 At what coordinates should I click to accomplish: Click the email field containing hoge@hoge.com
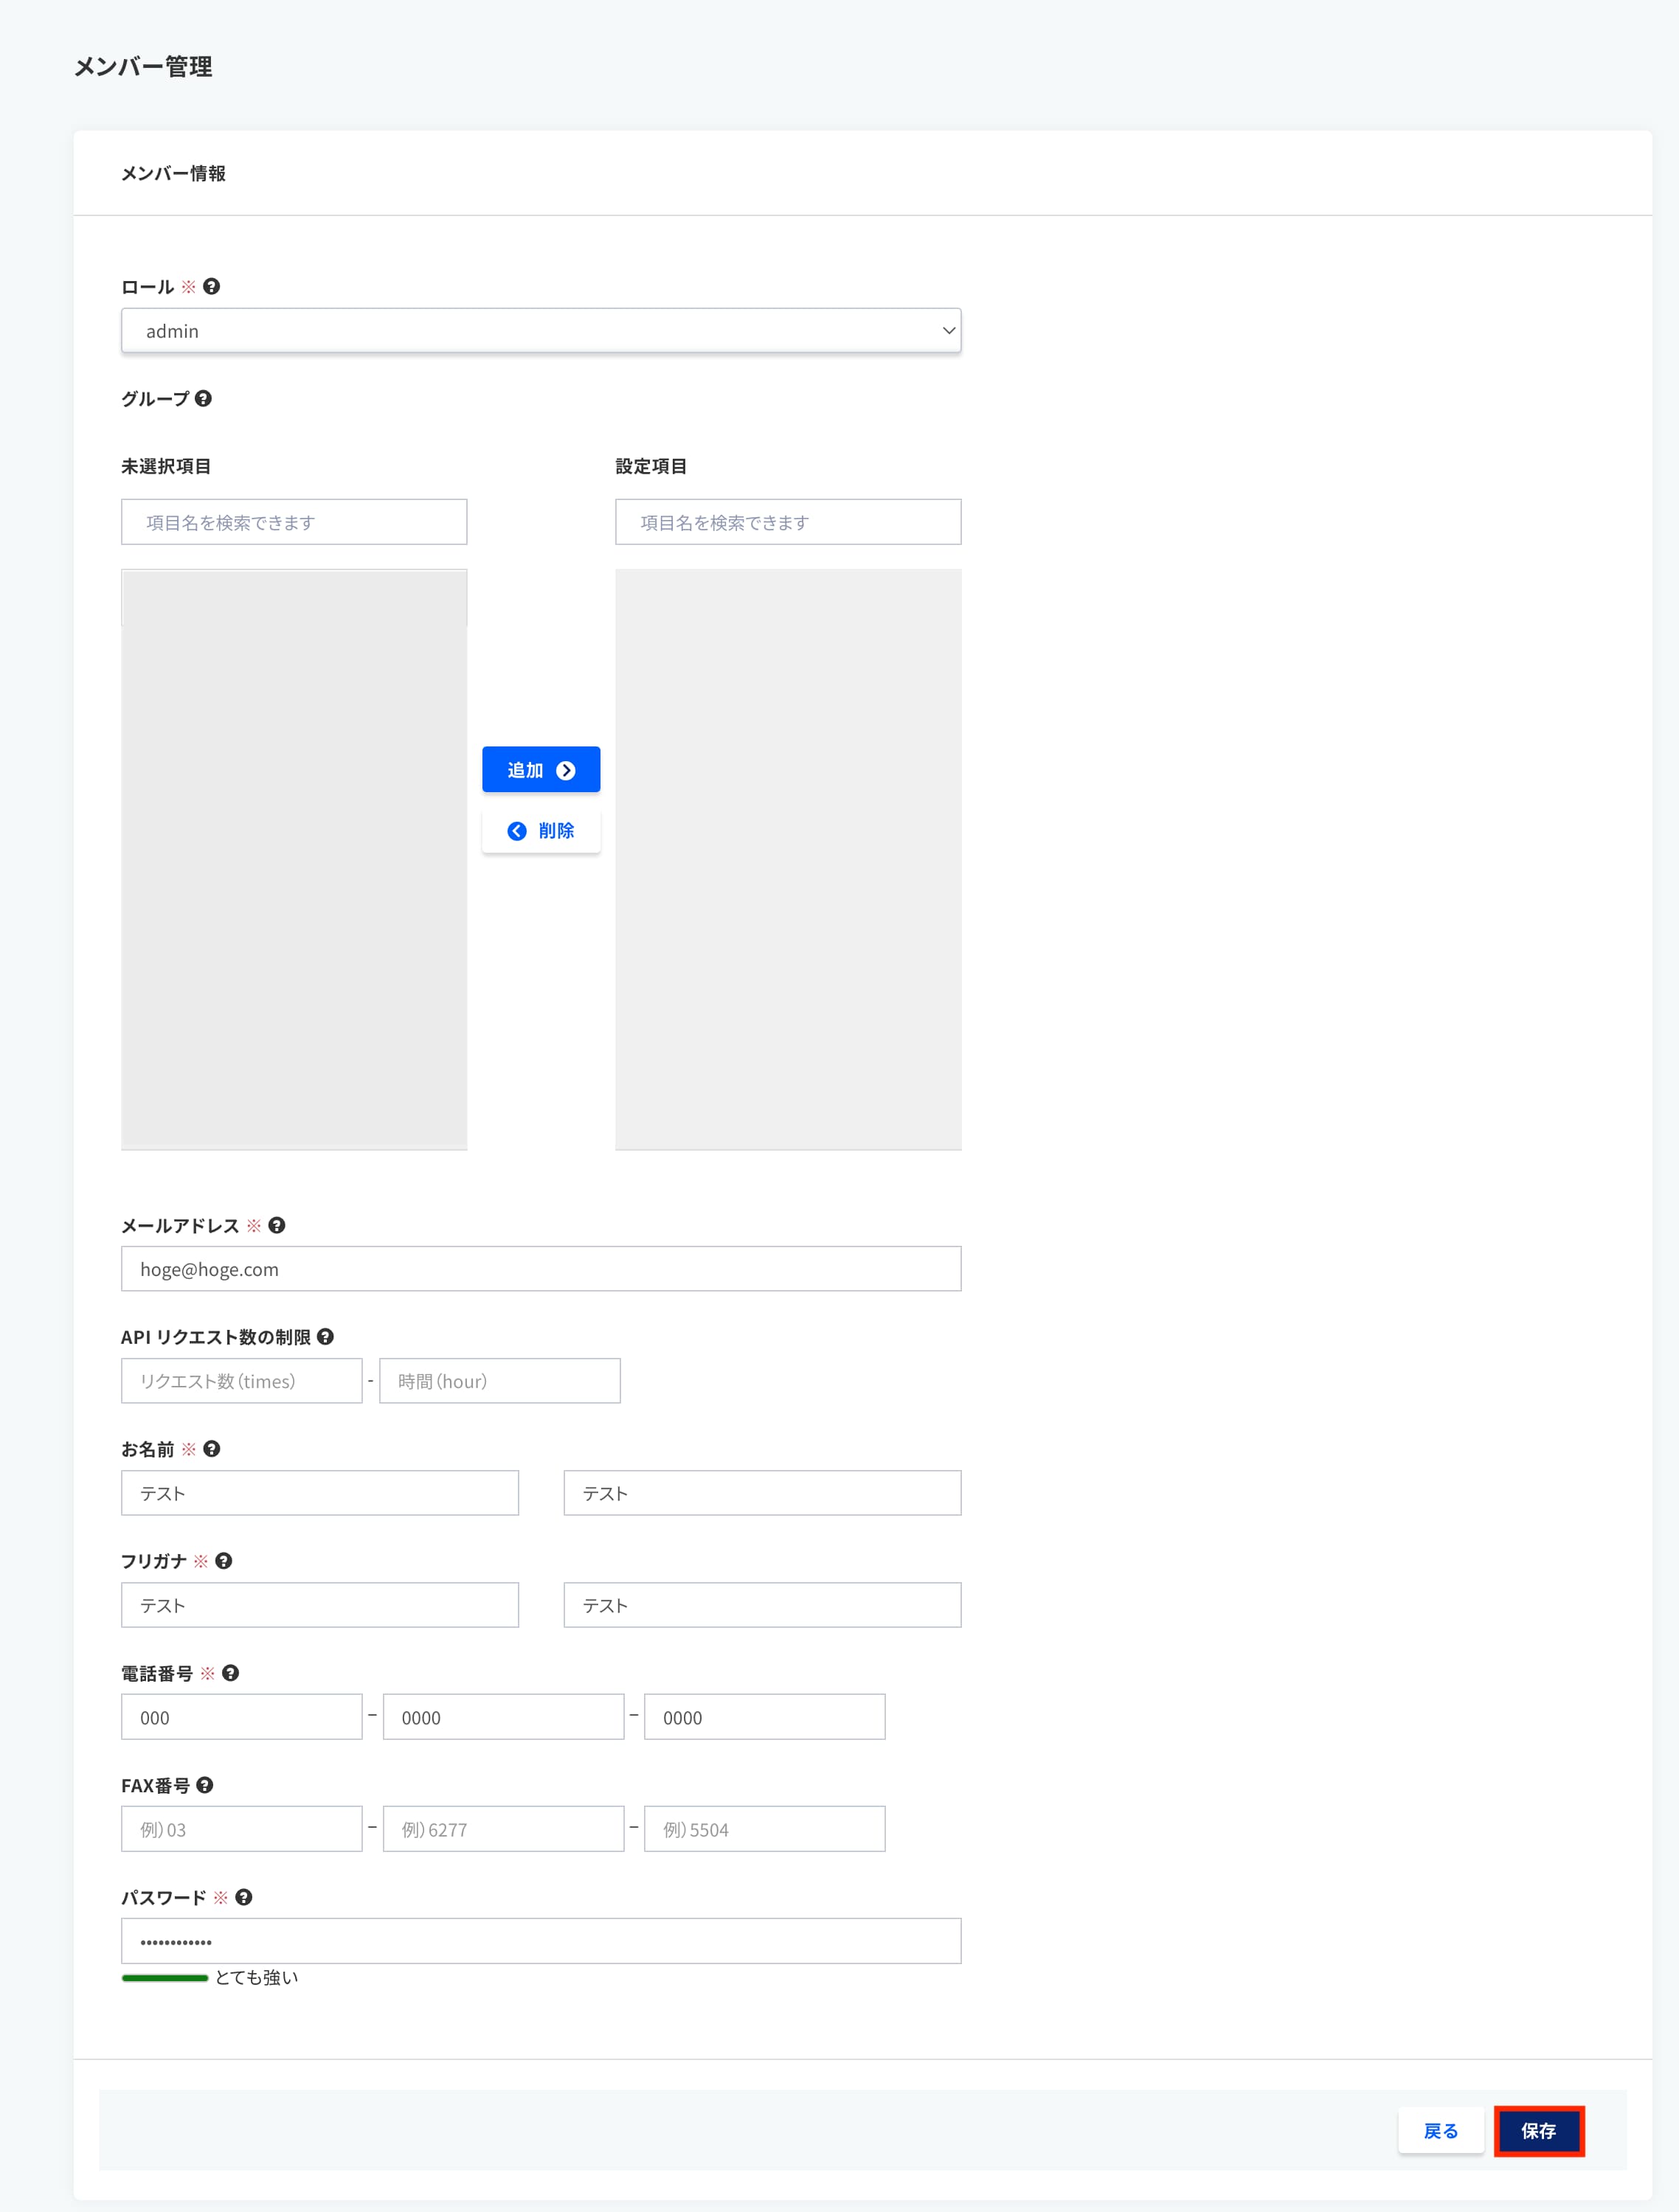click(x=541, y=1268)
